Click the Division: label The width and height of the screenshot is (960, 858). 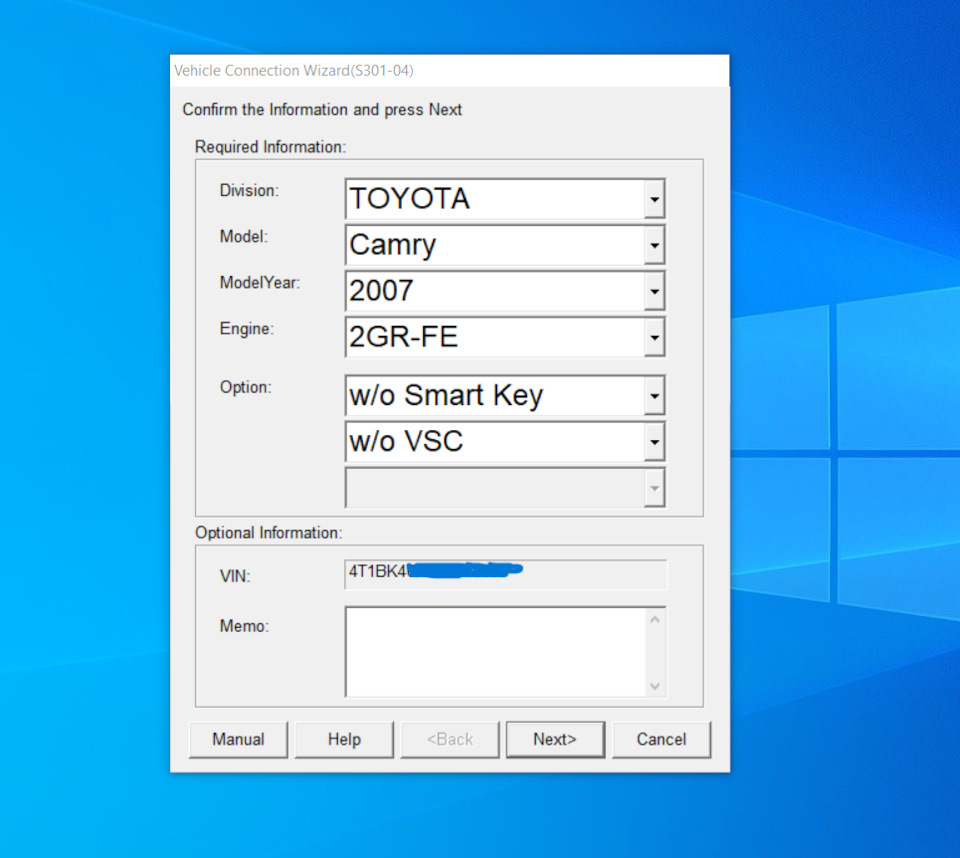tap(249, 190)
